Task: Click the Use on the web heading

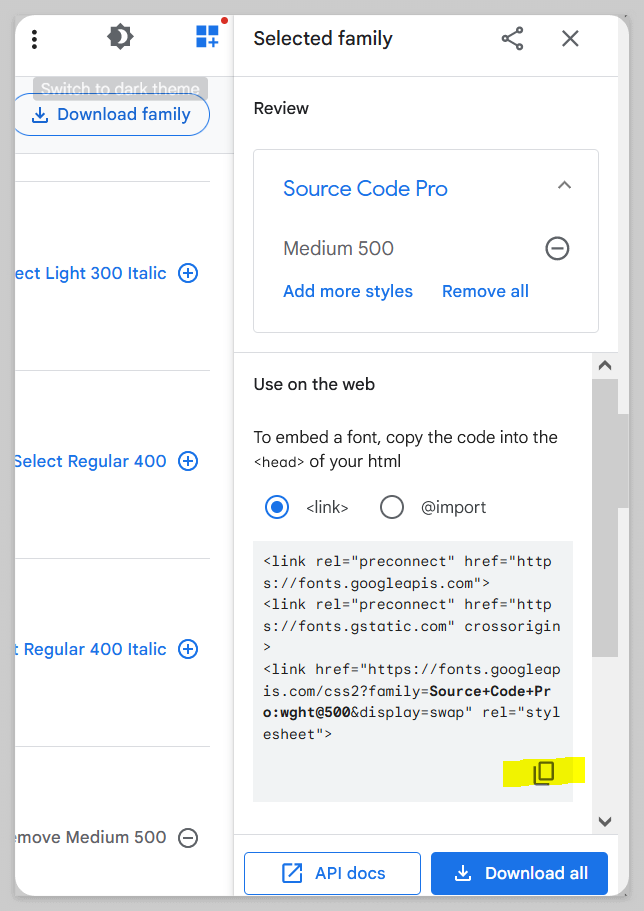Action: coord(314,384)
